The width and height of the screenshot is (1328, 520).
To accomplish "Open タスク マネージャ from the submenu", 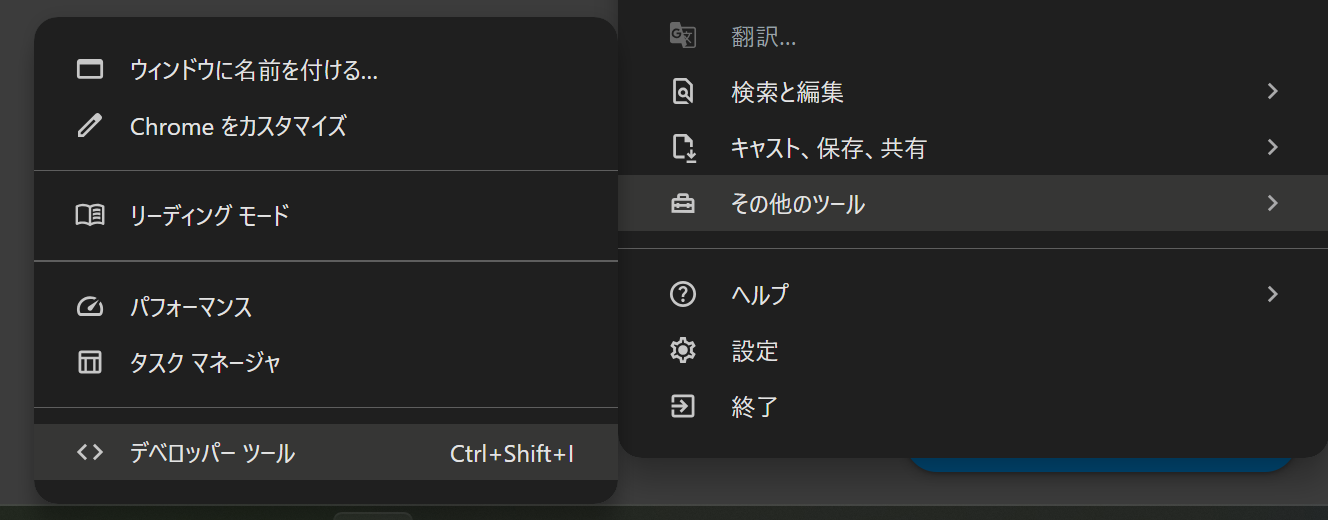I will 205,362.
